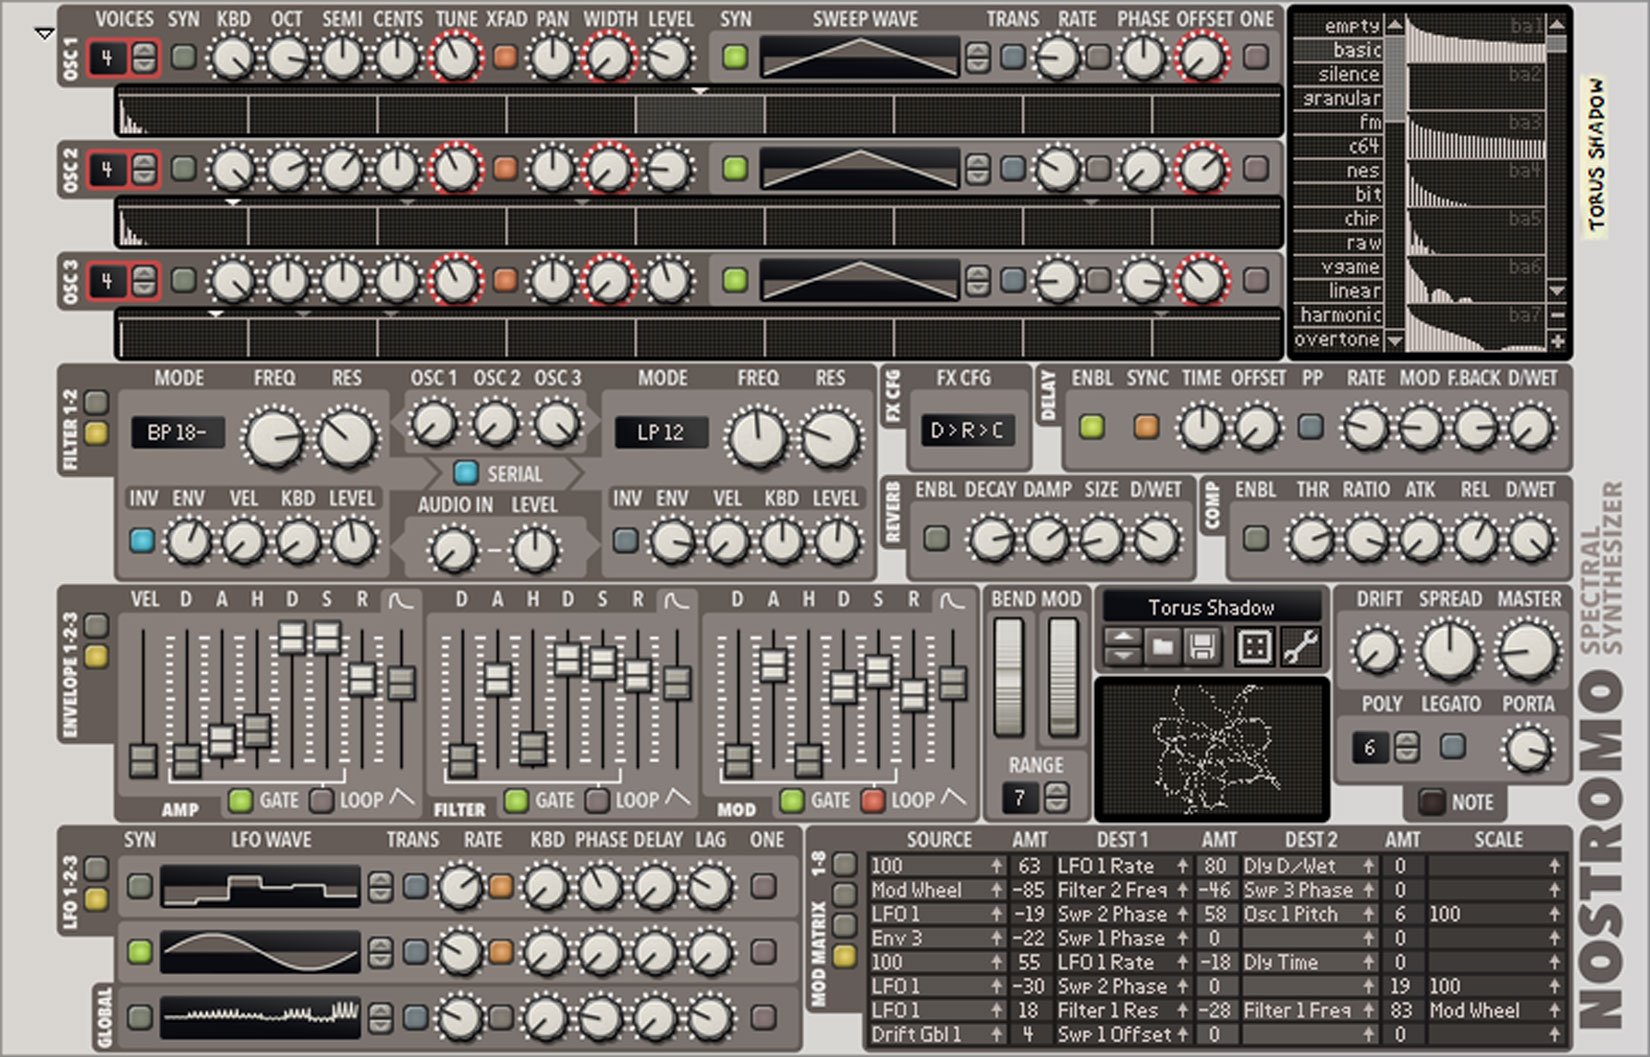Image resolution: width=1650 pixels, height=1057 pixels.
Task: Enable the reverb ENBL button
Action: point(936,538)
